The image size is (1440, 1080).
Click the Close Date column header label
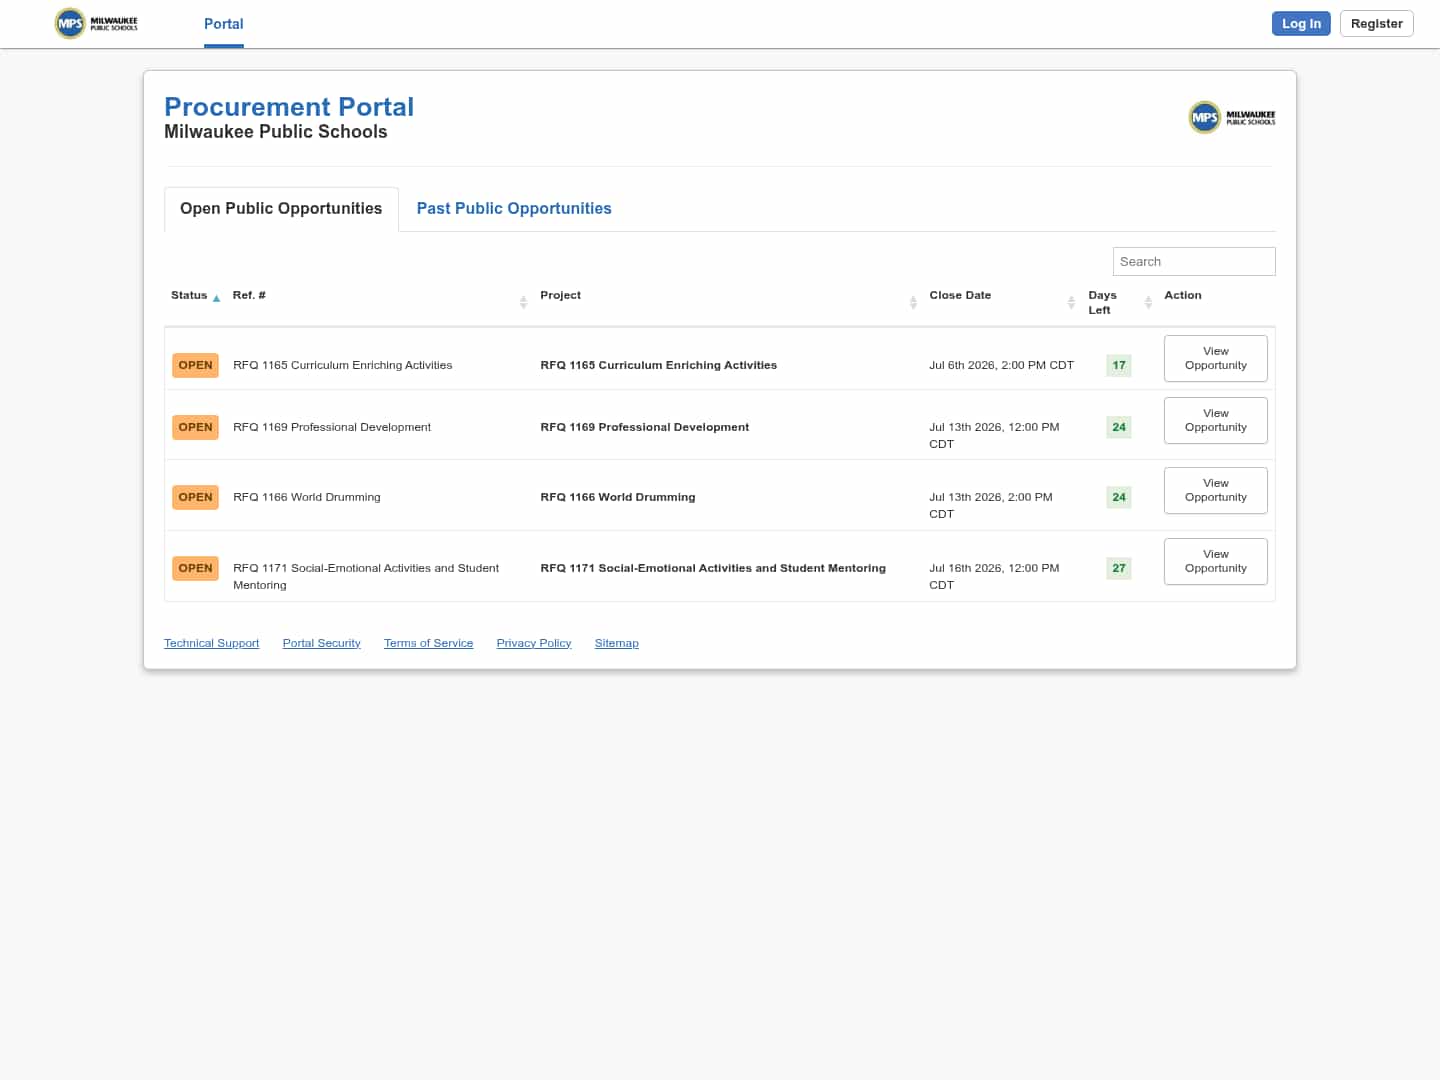pyautogui.click(x=960, y=295)
